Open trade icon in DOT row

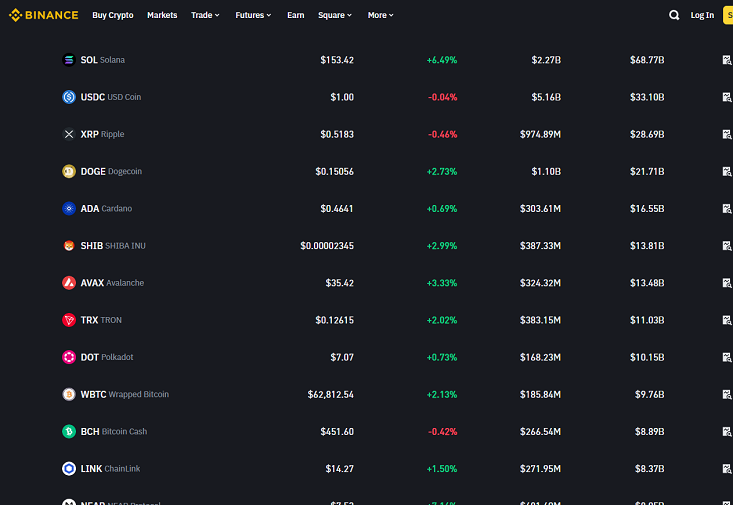click(x=727, y=357)
